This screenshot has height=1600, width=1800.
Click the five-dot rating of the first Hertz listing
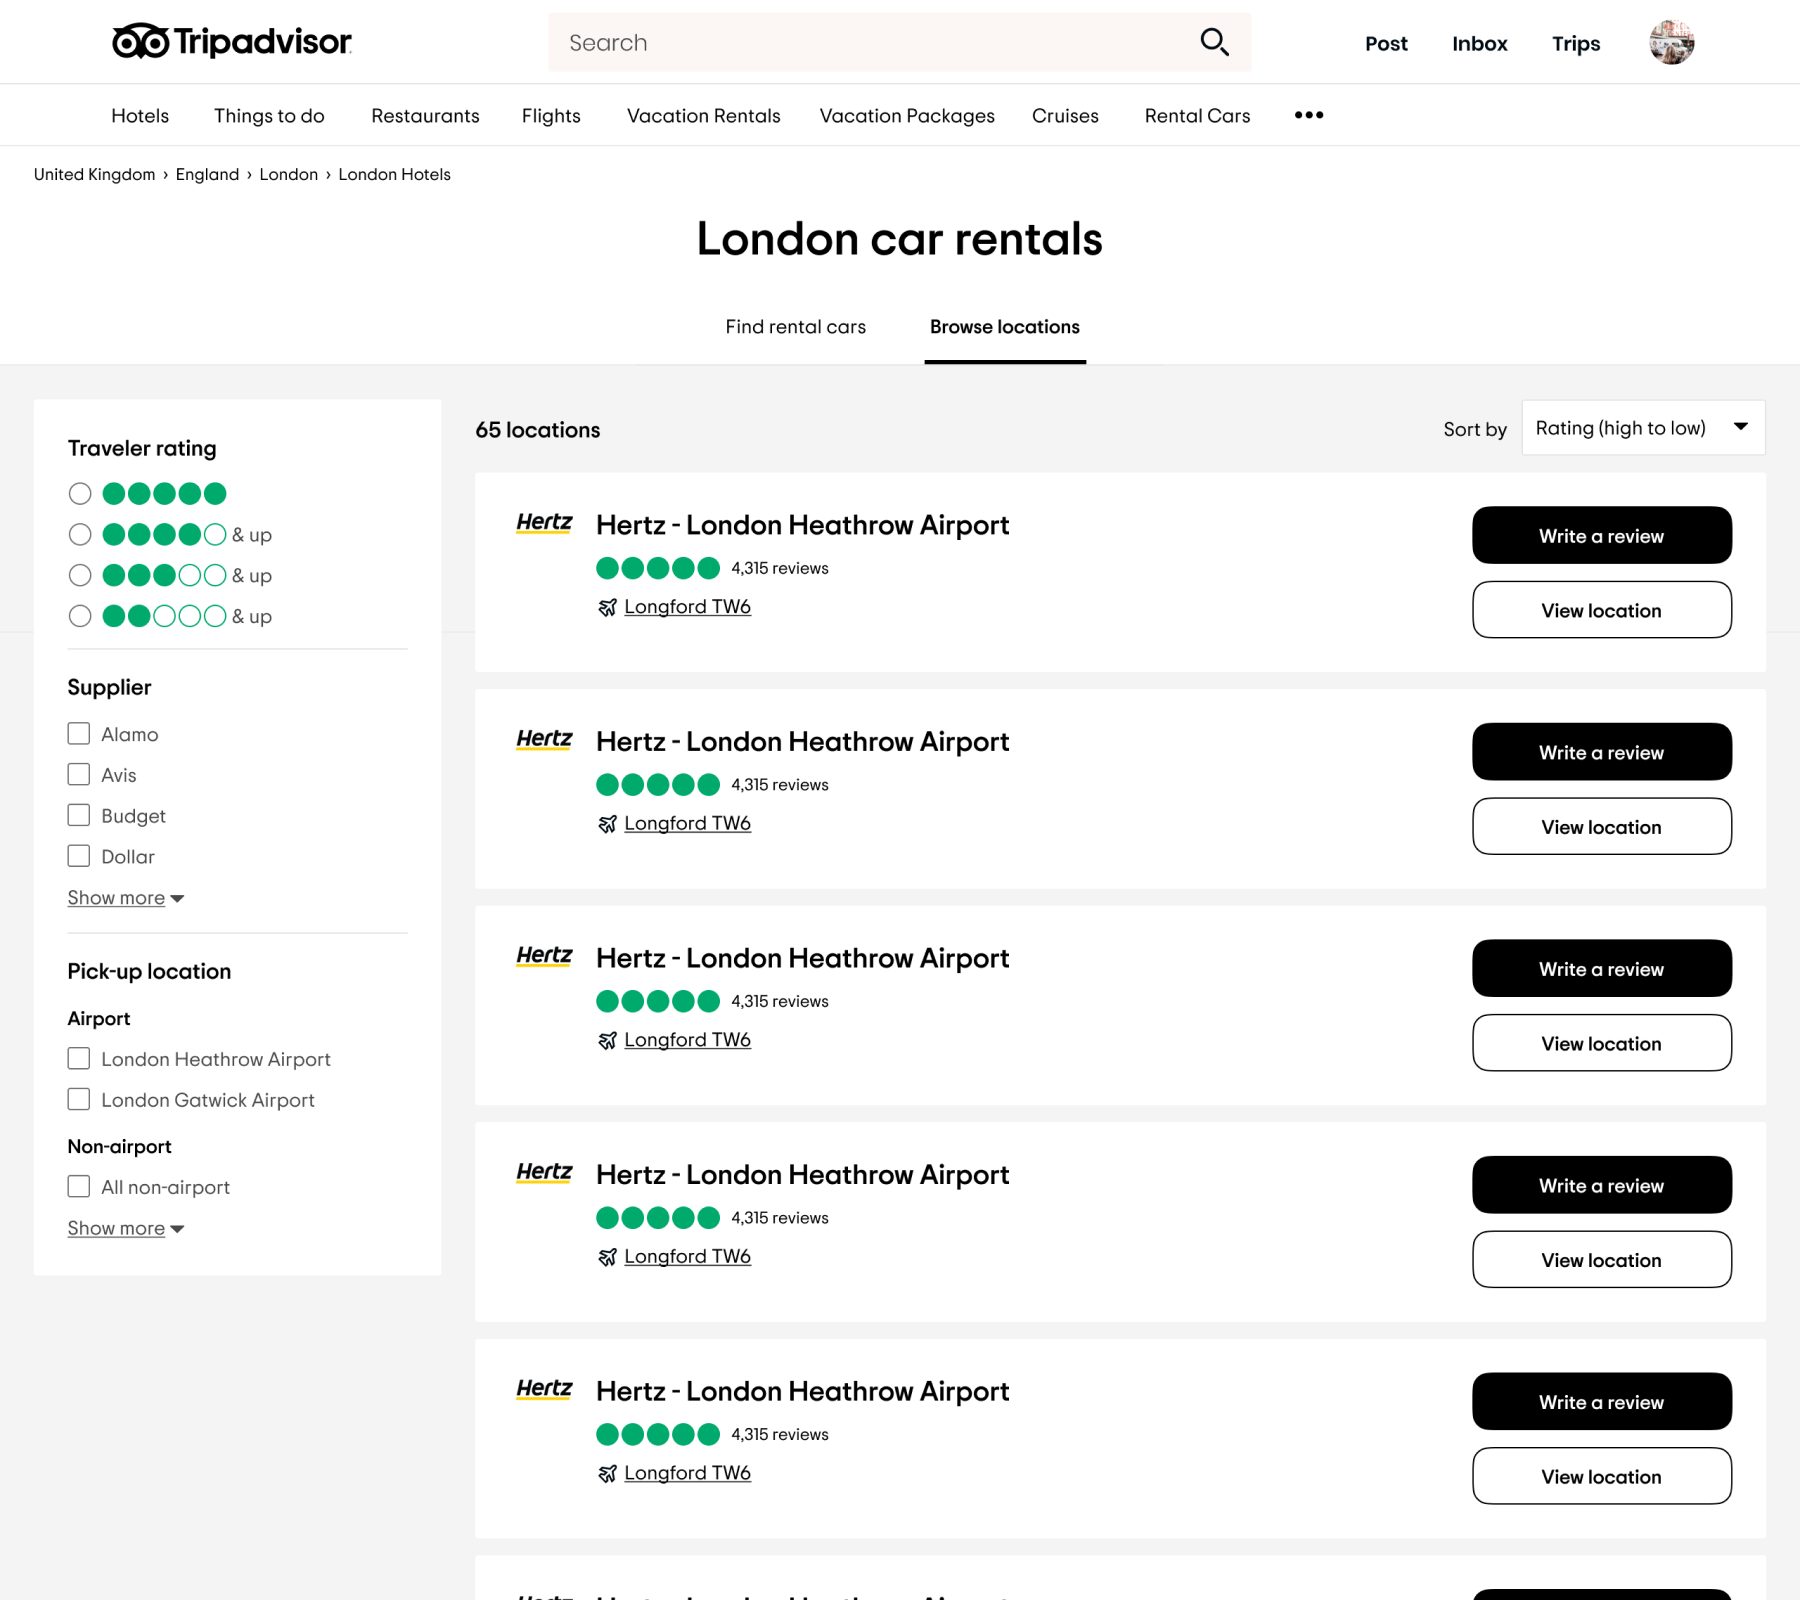(x=658, y=568)
